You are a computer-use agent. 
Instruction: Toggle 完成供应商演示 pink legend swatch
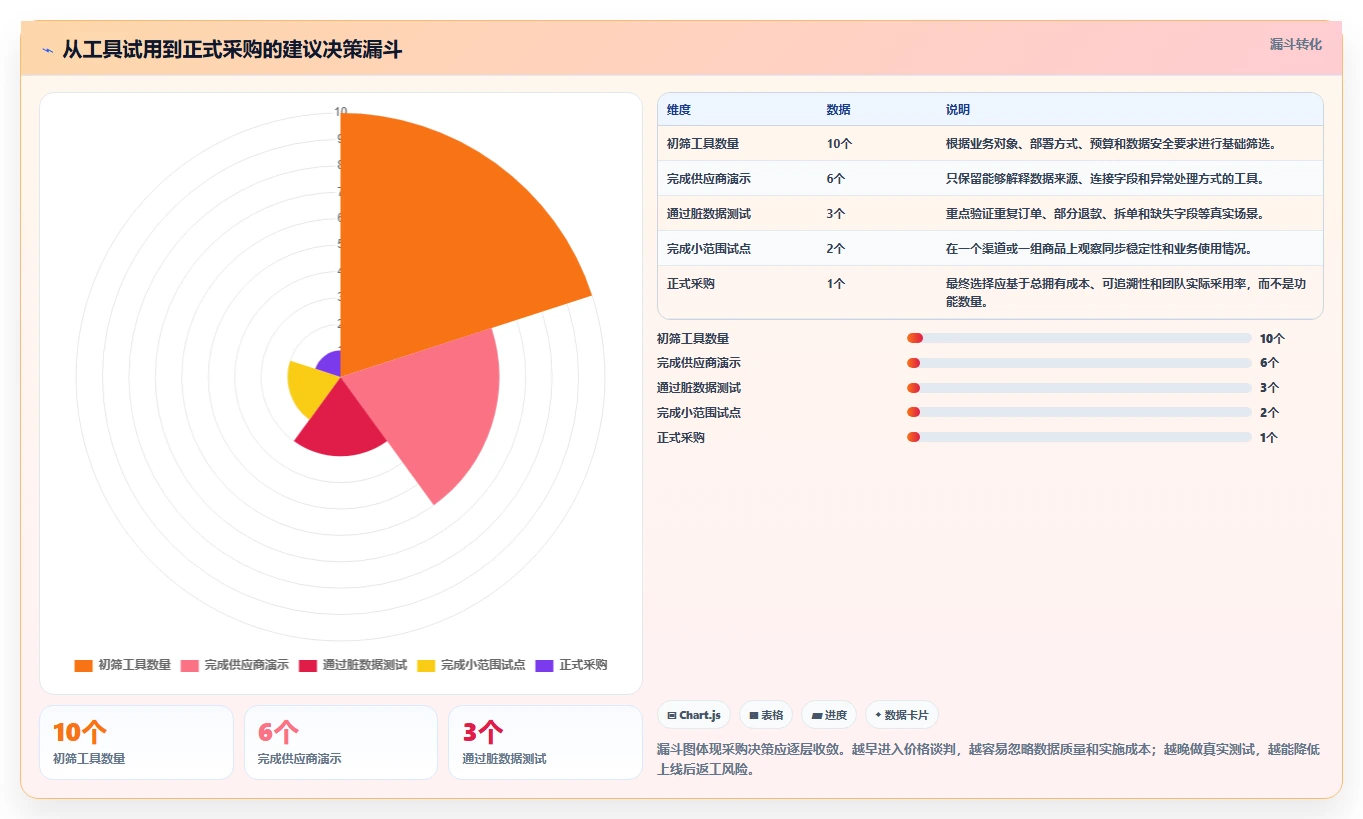(x=190, y=665)
